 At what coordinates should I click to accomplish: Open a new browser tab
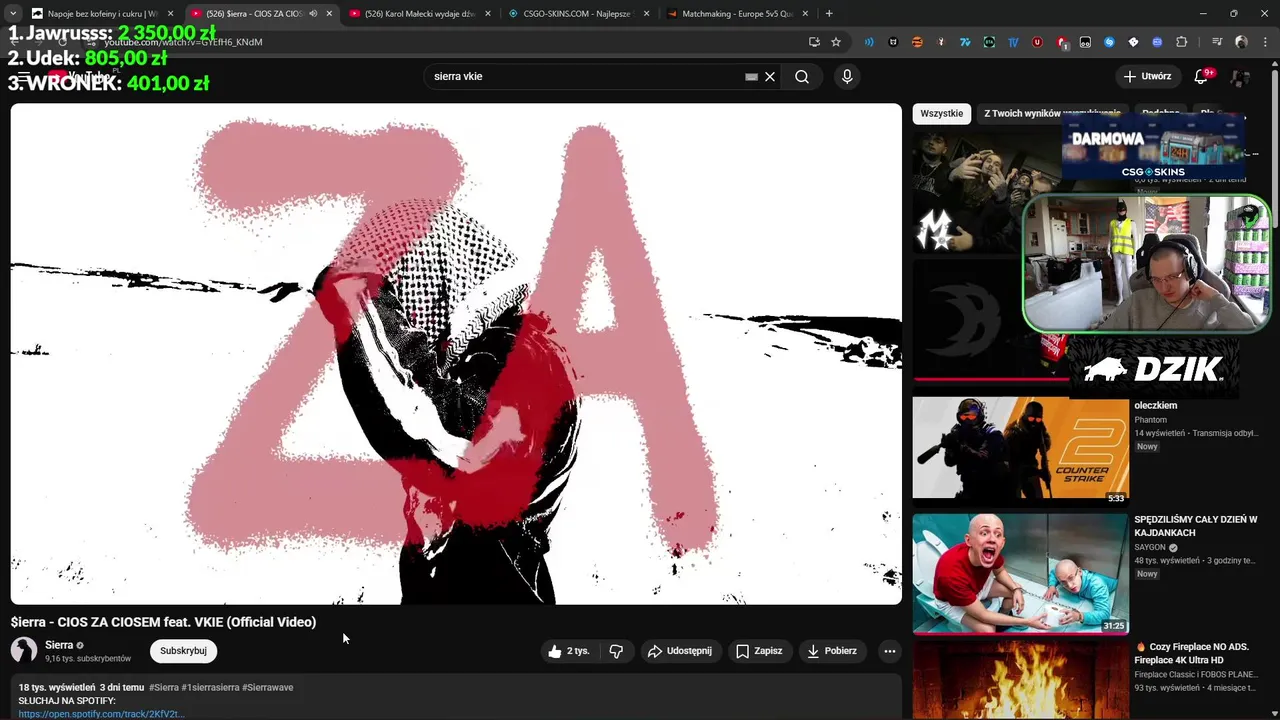pos(829,14)
